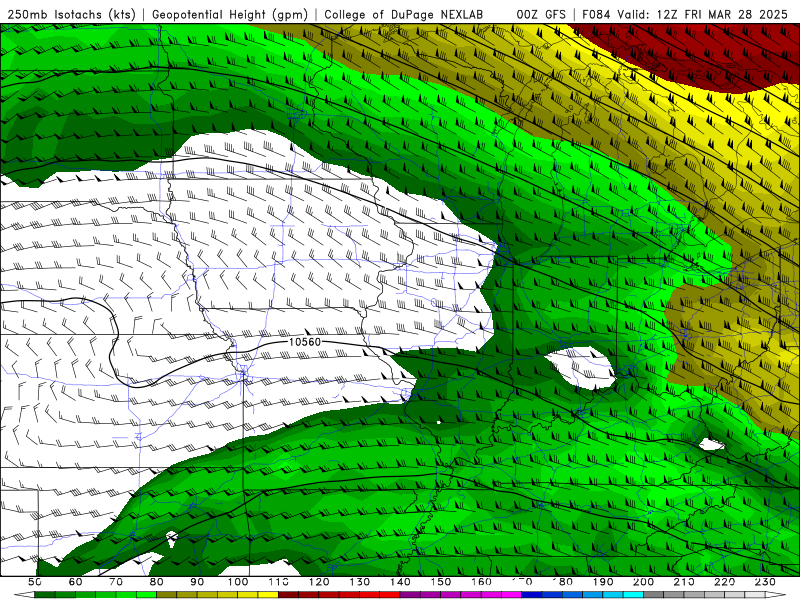Image resolution: width=800 pixels, height=600 pixels.
Task: Click the '50' value on the color scale
Action: [35, 582]
